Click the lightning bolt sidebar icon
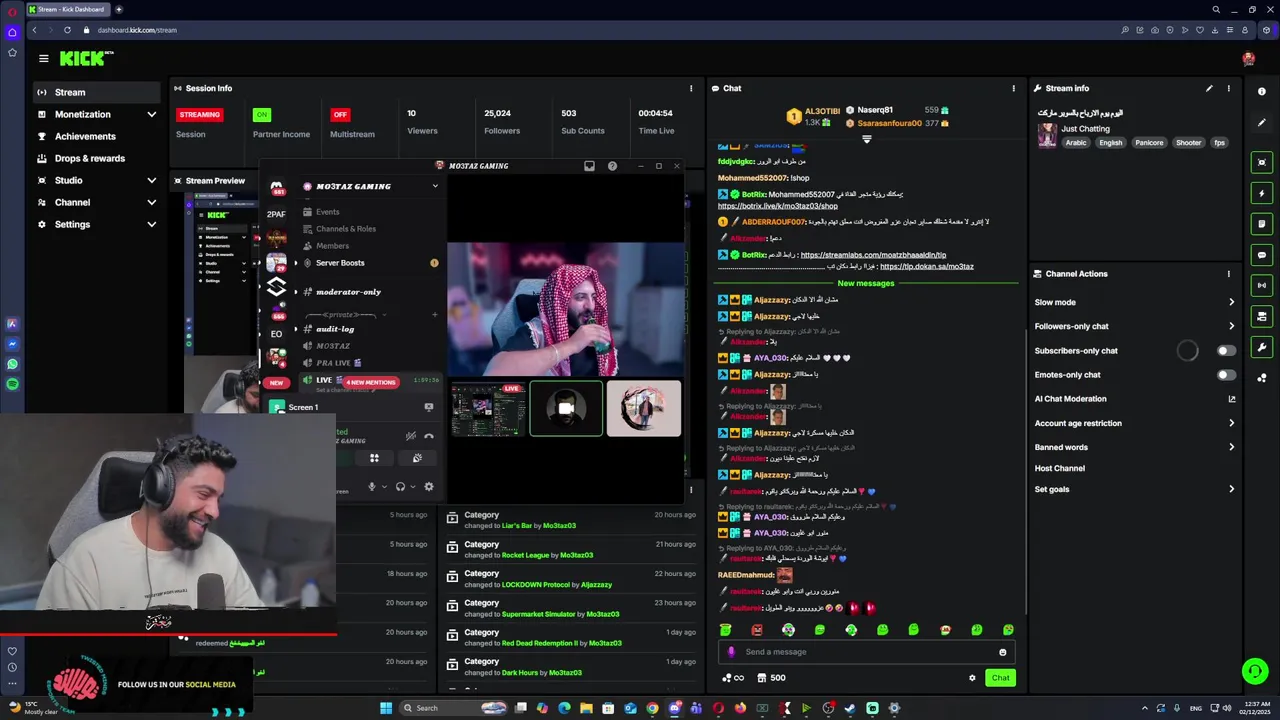The width and height of the screenshot is (1280, 720). tap(1262, 193)
